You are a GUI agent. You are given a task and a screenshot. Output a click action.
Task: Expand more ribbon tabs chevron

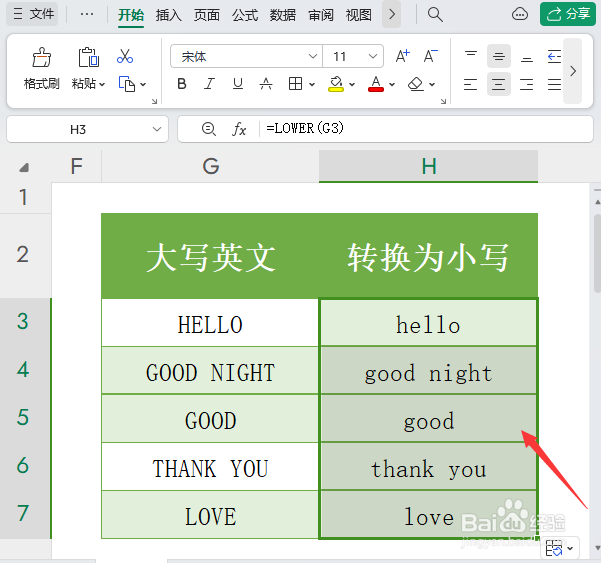[392, 15]
